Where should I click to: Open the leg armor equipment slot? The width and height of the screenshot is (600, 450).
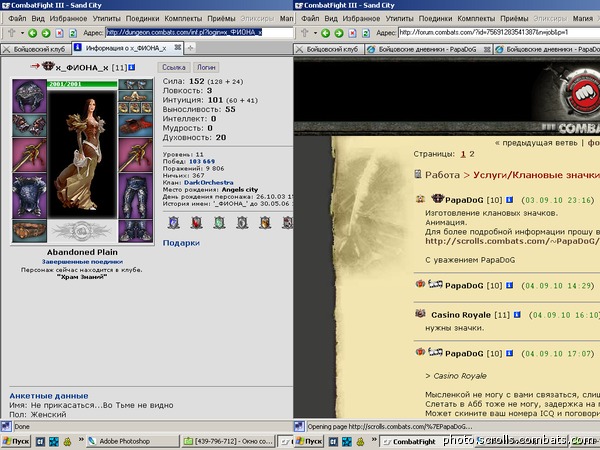click(x=135, y=196)
